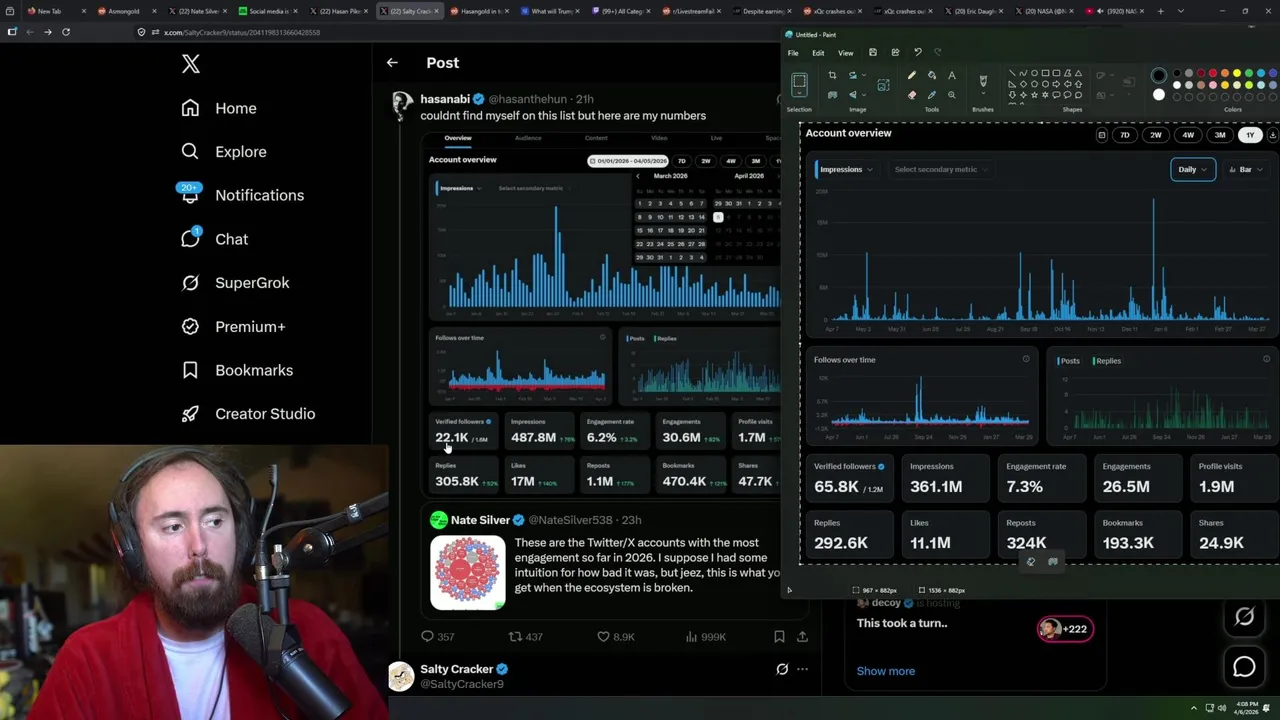The height and width of the screenshot is (720, 1280).
Task: Click the Share icon in Paint
Action: (x=895, y=52)
